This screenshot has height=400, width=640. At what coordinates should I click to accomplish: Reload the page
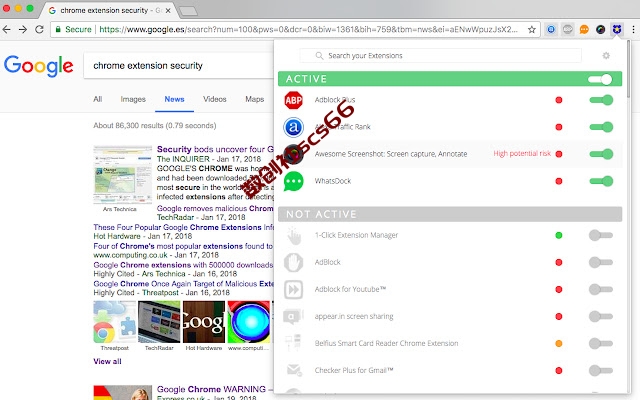39,29
